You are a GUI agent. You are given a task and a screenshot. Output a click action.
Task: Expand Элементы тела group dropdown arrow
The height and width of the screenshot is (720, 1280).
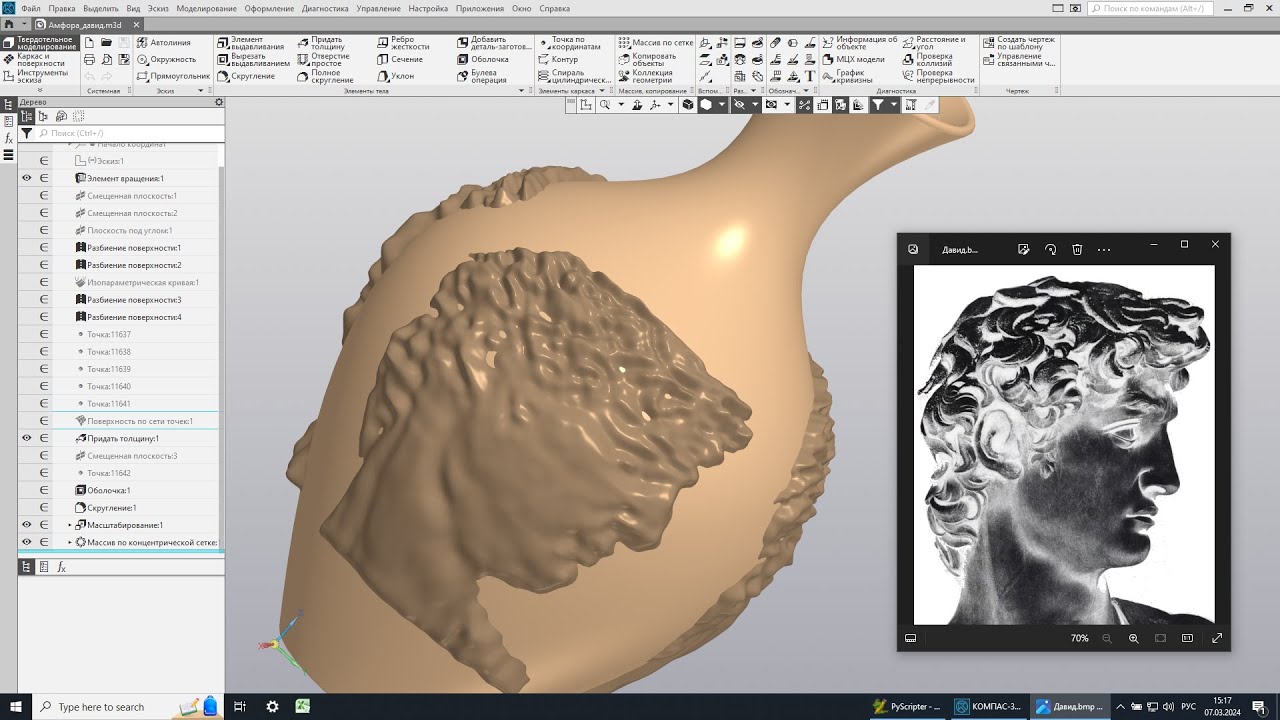[521, 91]
